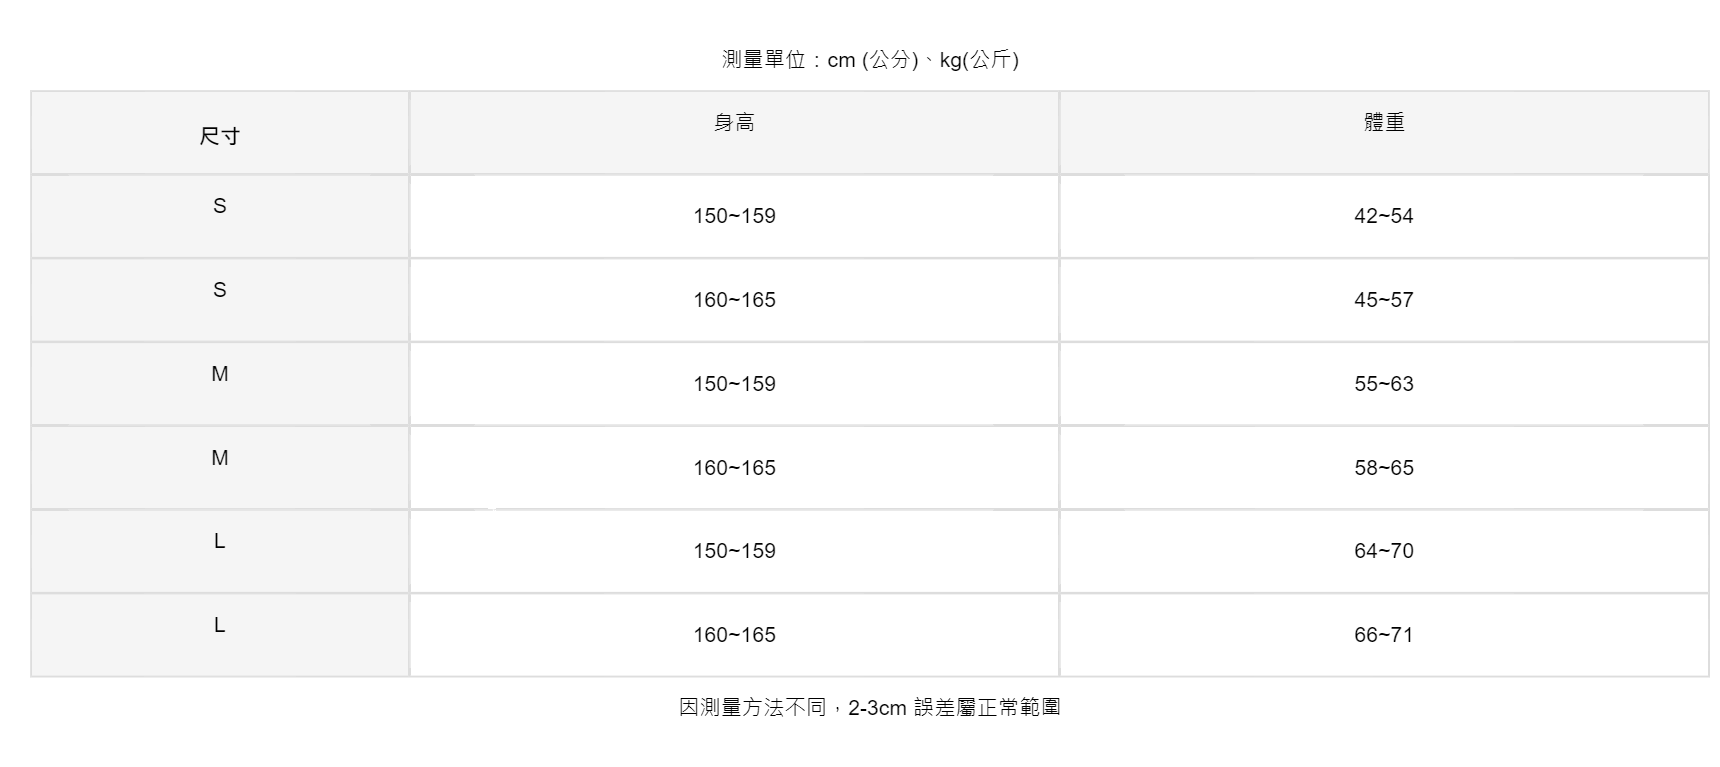Screen dimensions: 1720x767
Task: Click the 2-3cm measurement error note
Action: 870,708
